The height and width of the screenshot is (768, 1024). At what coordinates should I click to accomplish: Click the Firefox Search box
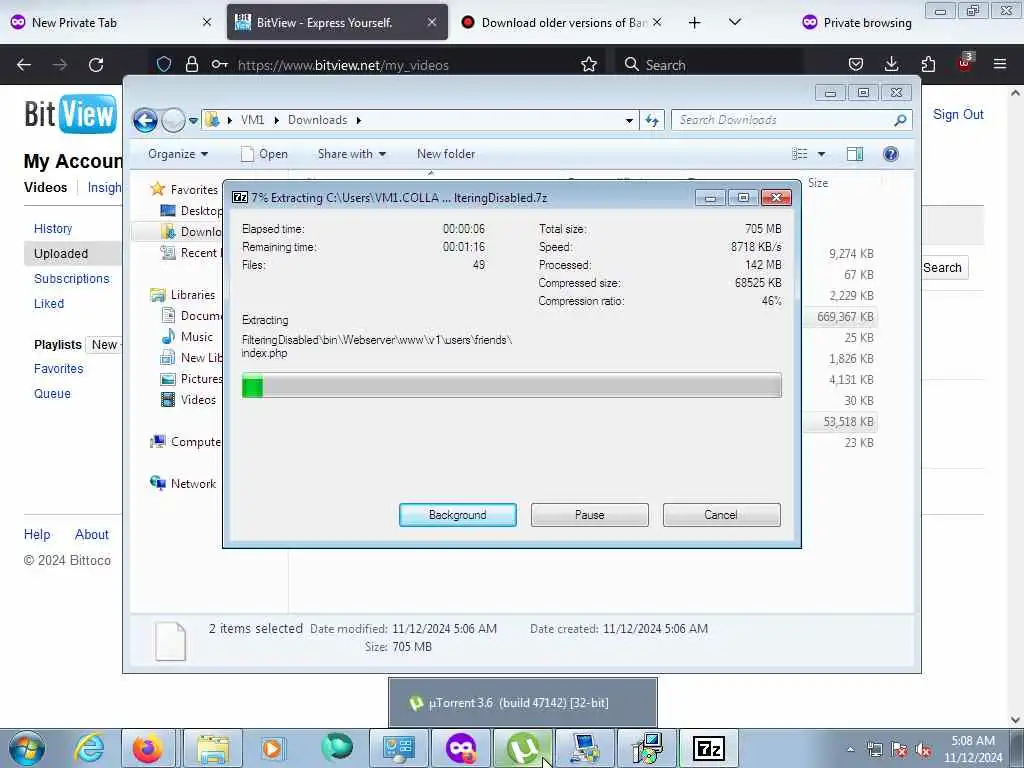pos(709,65)
